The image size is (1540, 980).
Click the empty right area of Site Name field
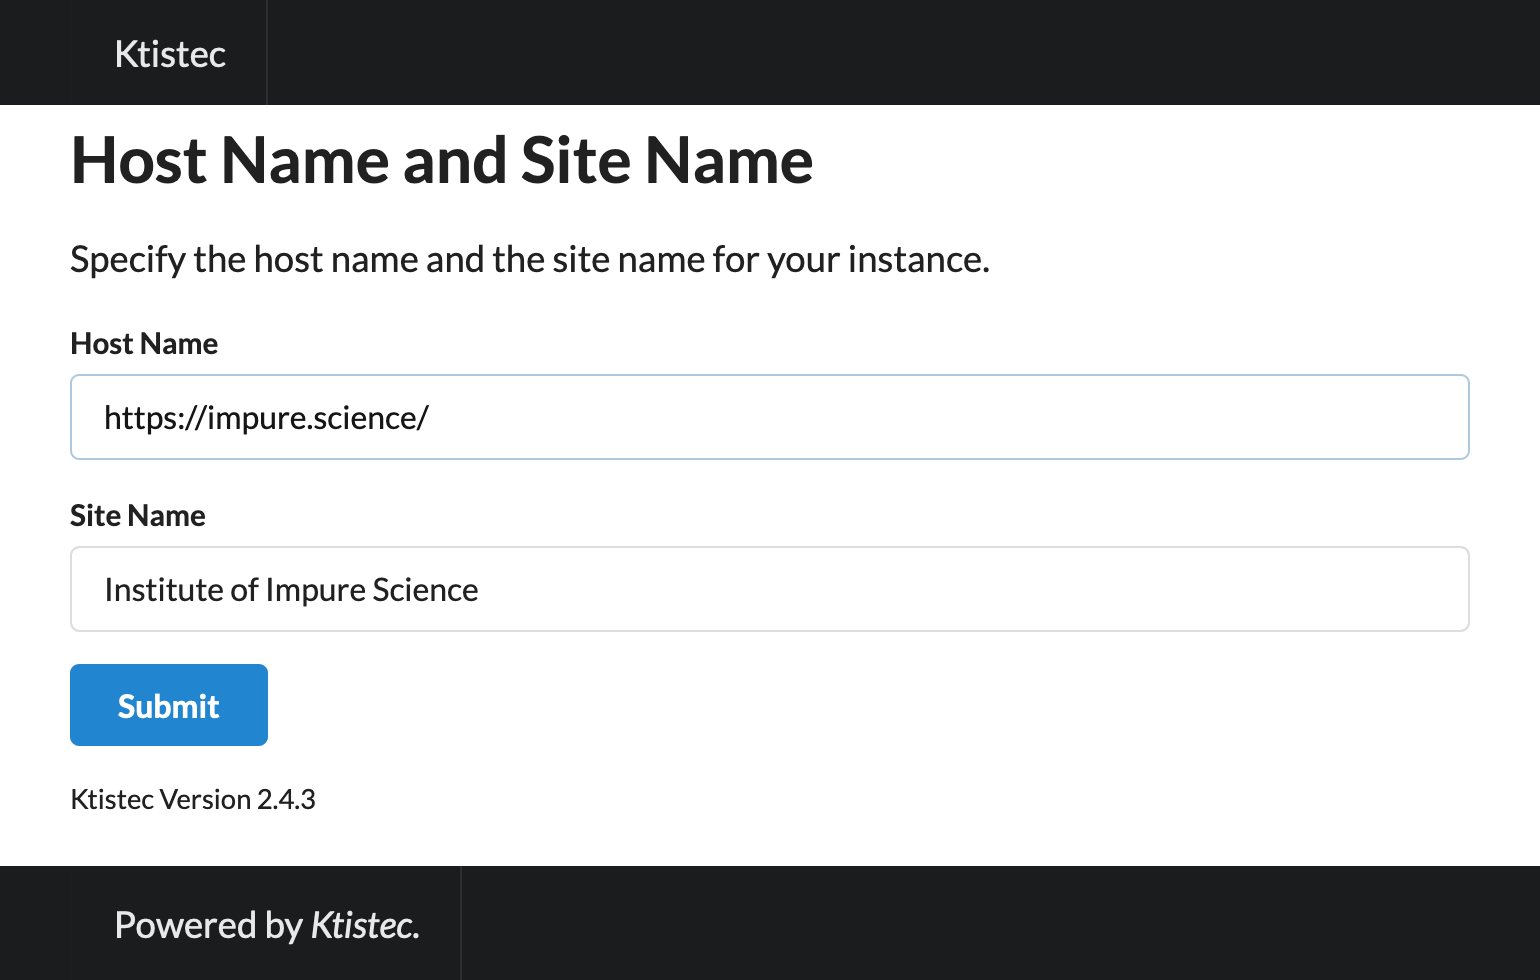[x=970, y=589]
